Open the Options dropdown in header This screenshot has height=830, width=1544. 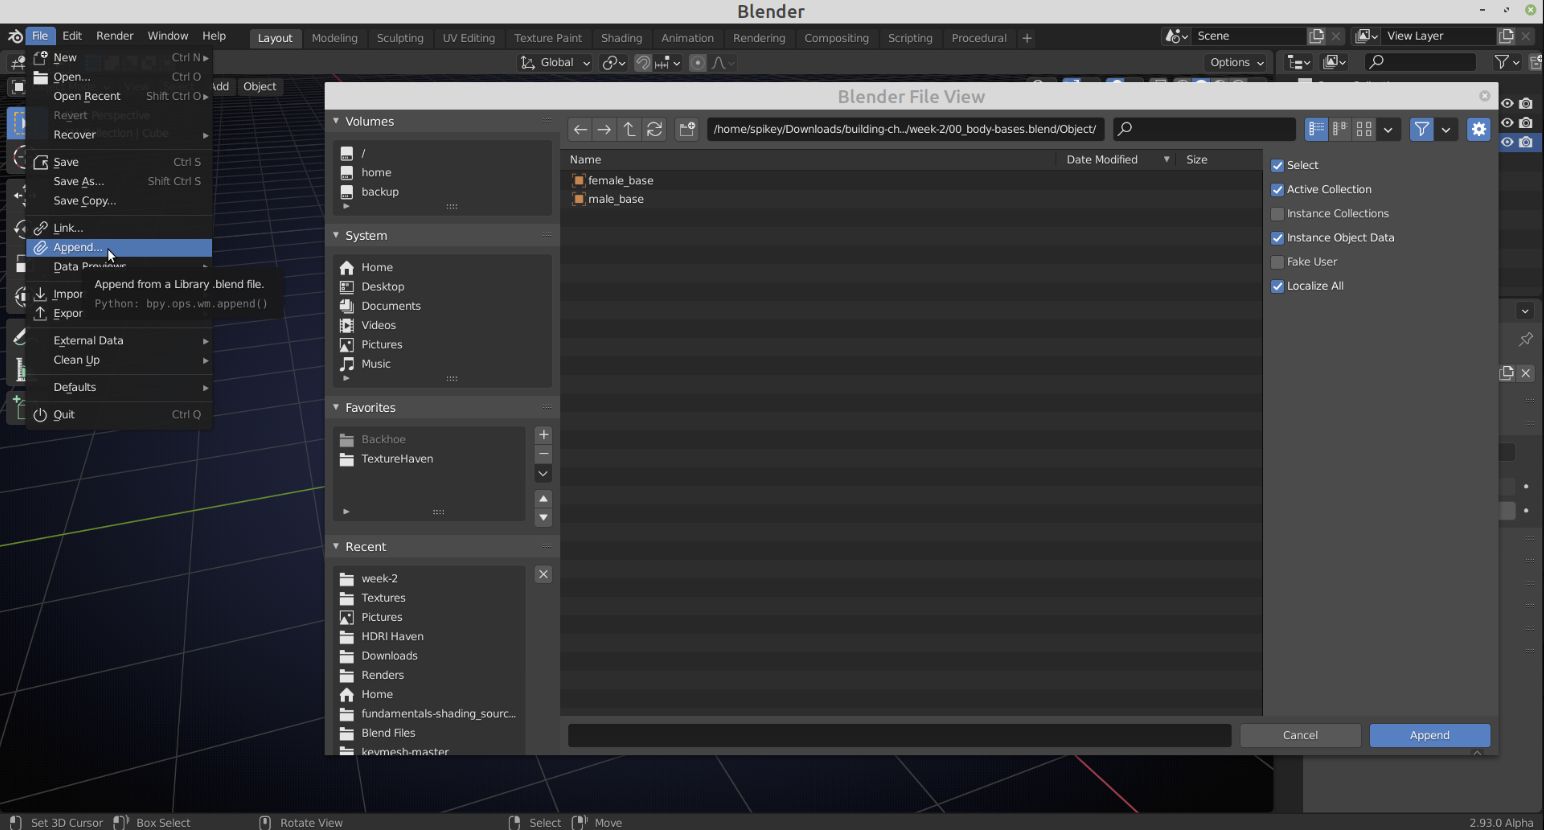click(x=1237, y=62)
